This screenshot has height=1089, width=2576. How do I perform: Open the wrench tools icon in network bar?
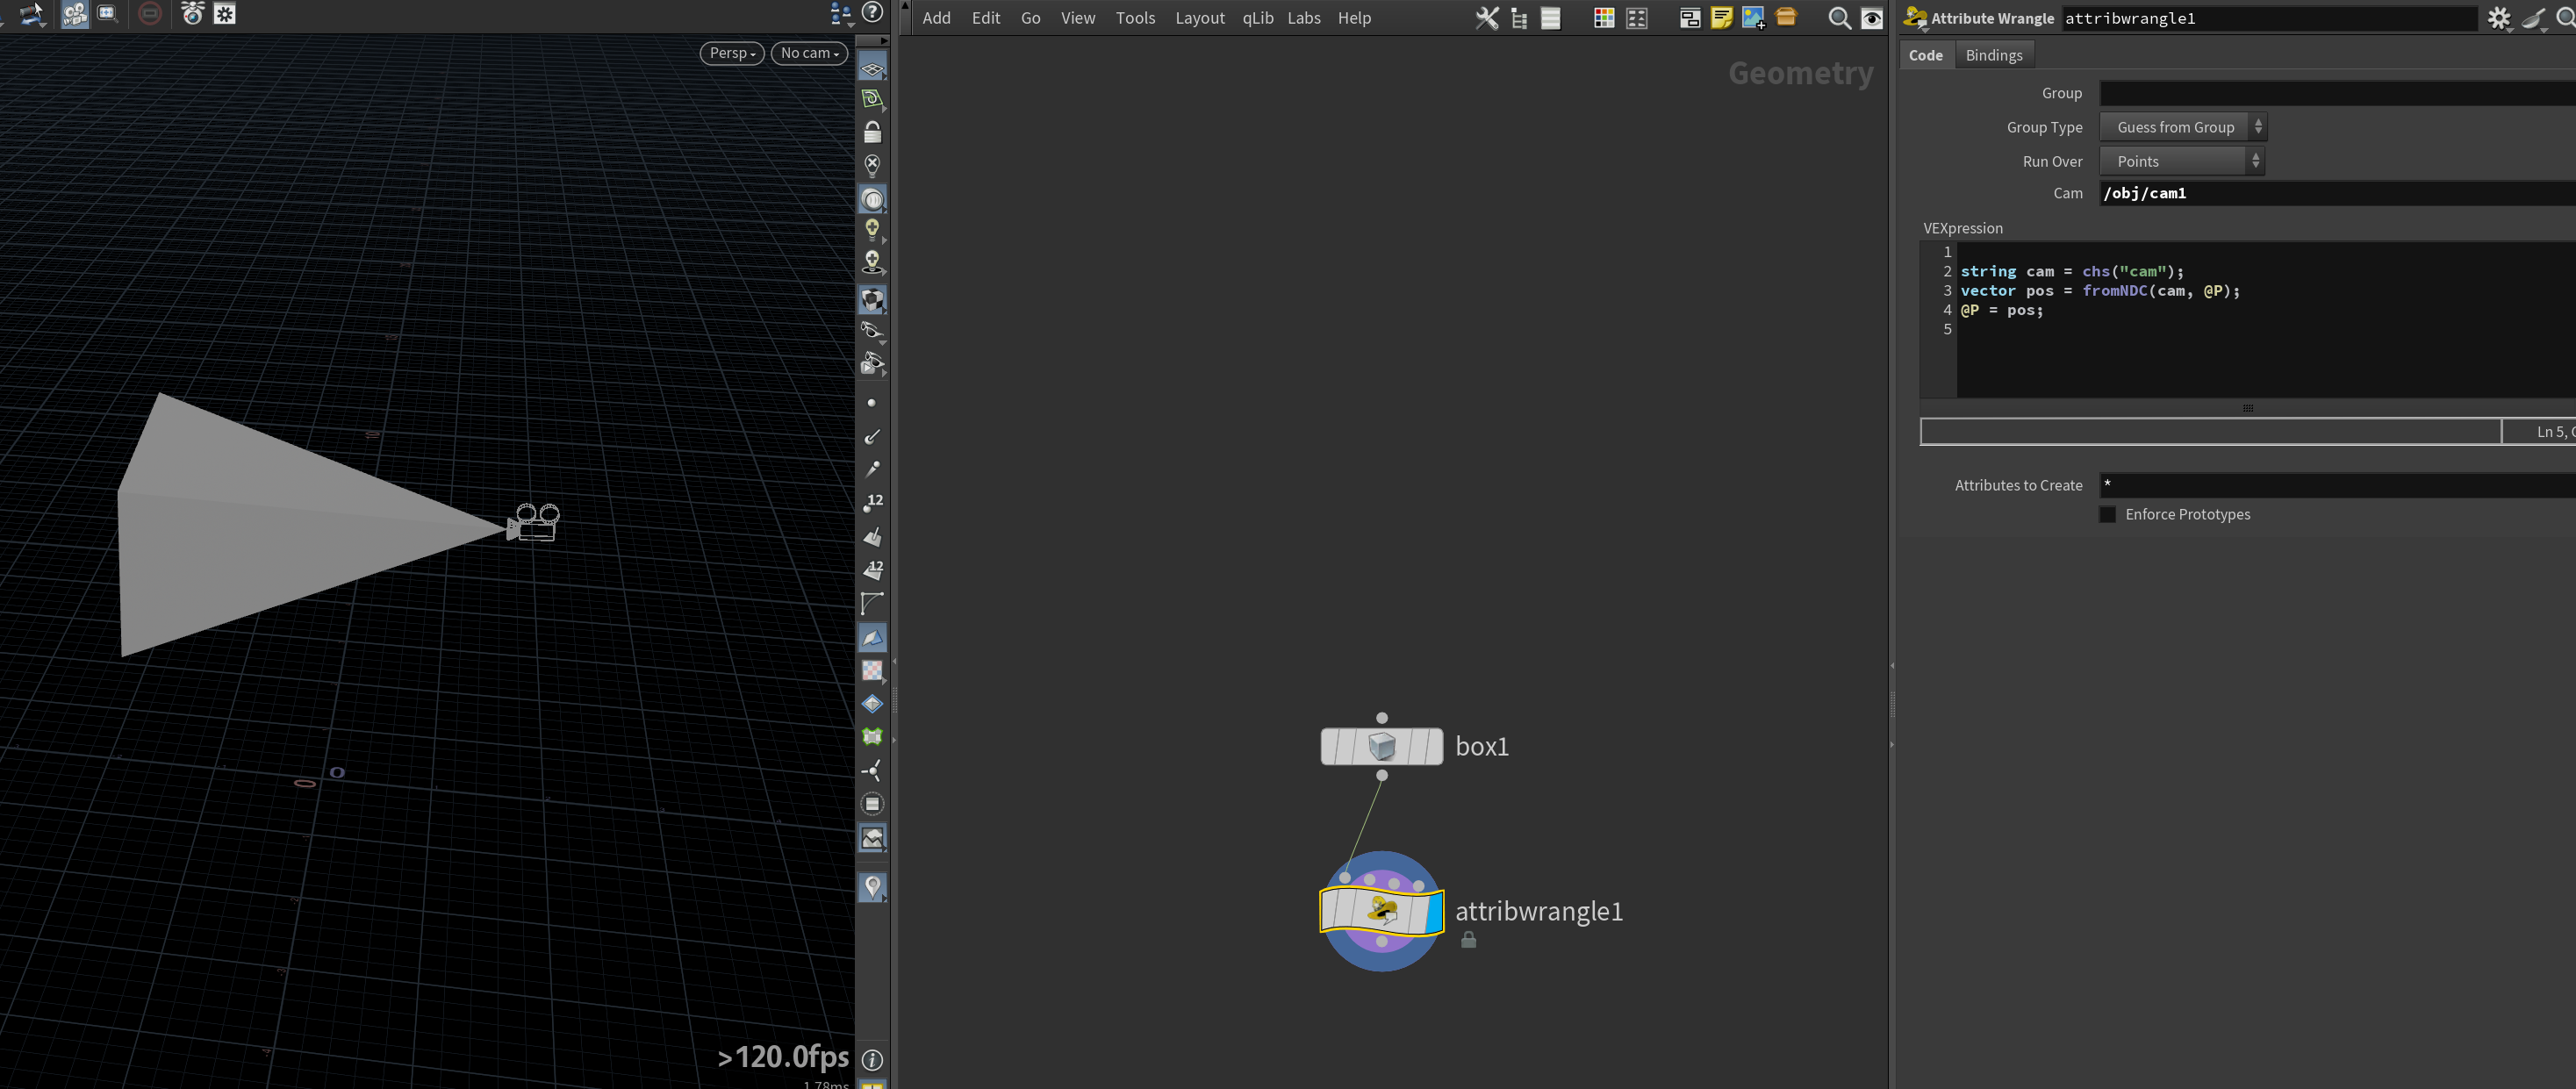click(x=1487, y=18)
